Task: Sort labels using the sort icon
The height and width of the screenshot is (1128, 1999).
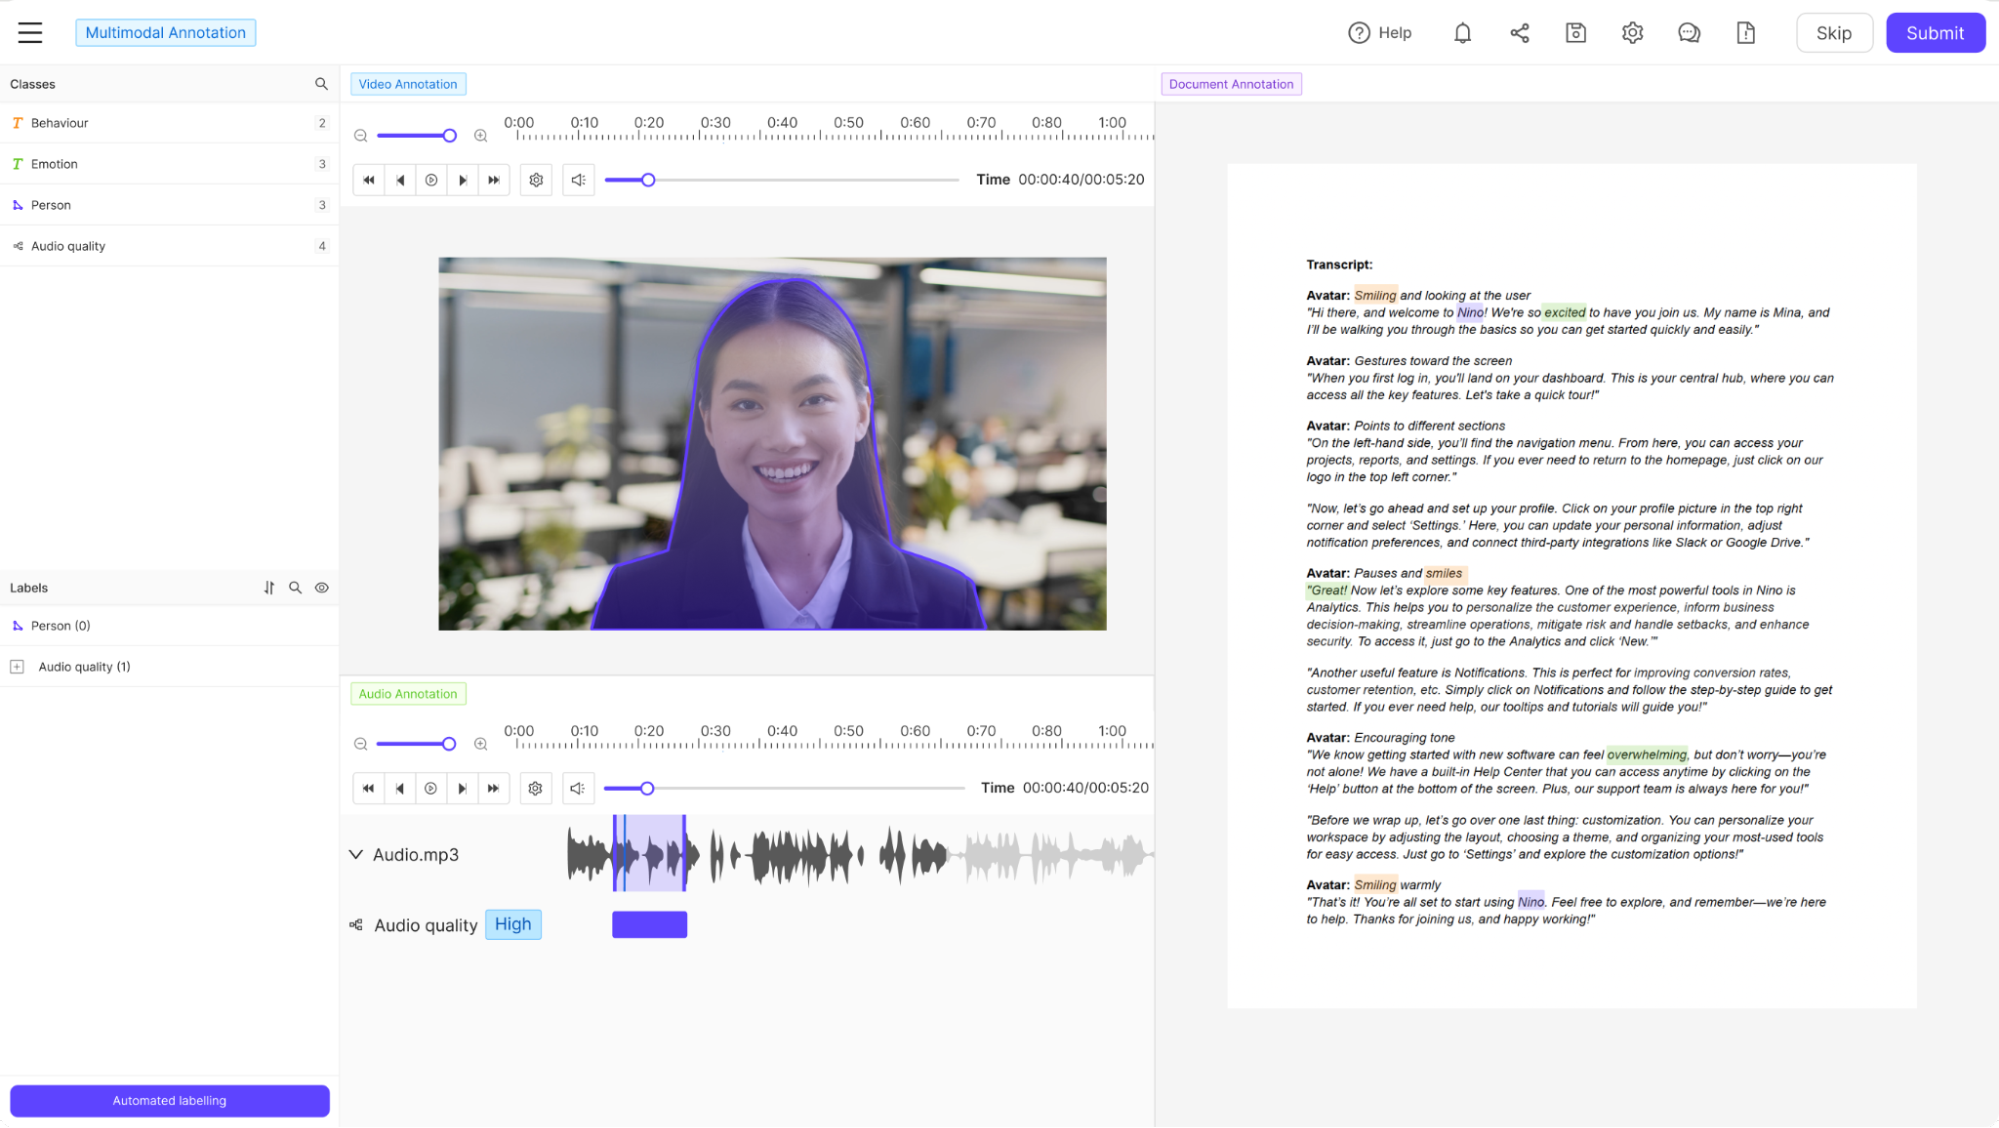Action: (269, 588)
